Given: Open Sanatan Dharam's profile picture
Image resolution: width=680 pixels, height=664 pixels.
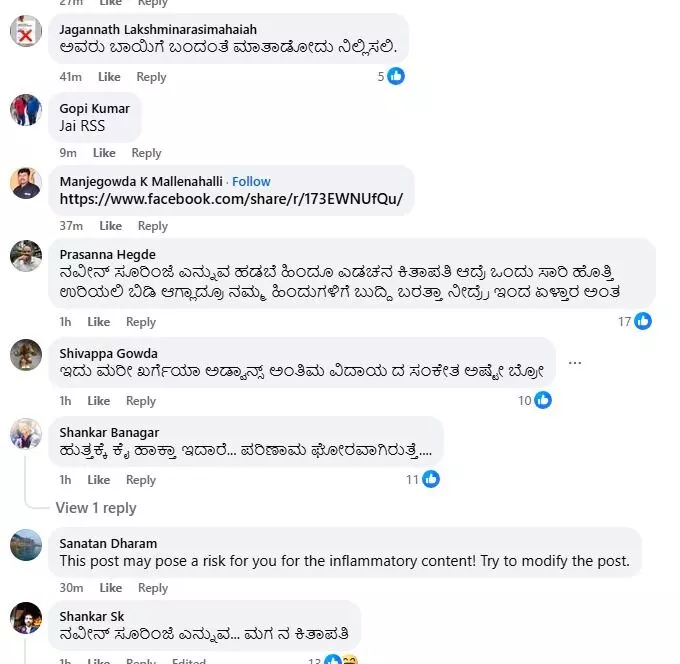Looking at the screenshot, I should (x=26, y=545).
